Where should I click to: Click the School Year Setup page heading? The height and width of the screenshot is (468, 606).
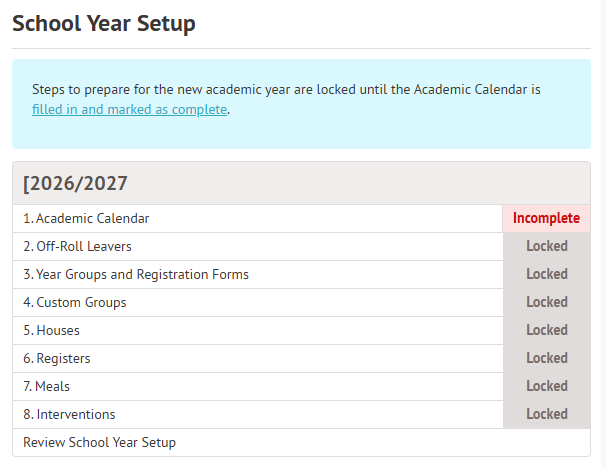click(104, 23)
